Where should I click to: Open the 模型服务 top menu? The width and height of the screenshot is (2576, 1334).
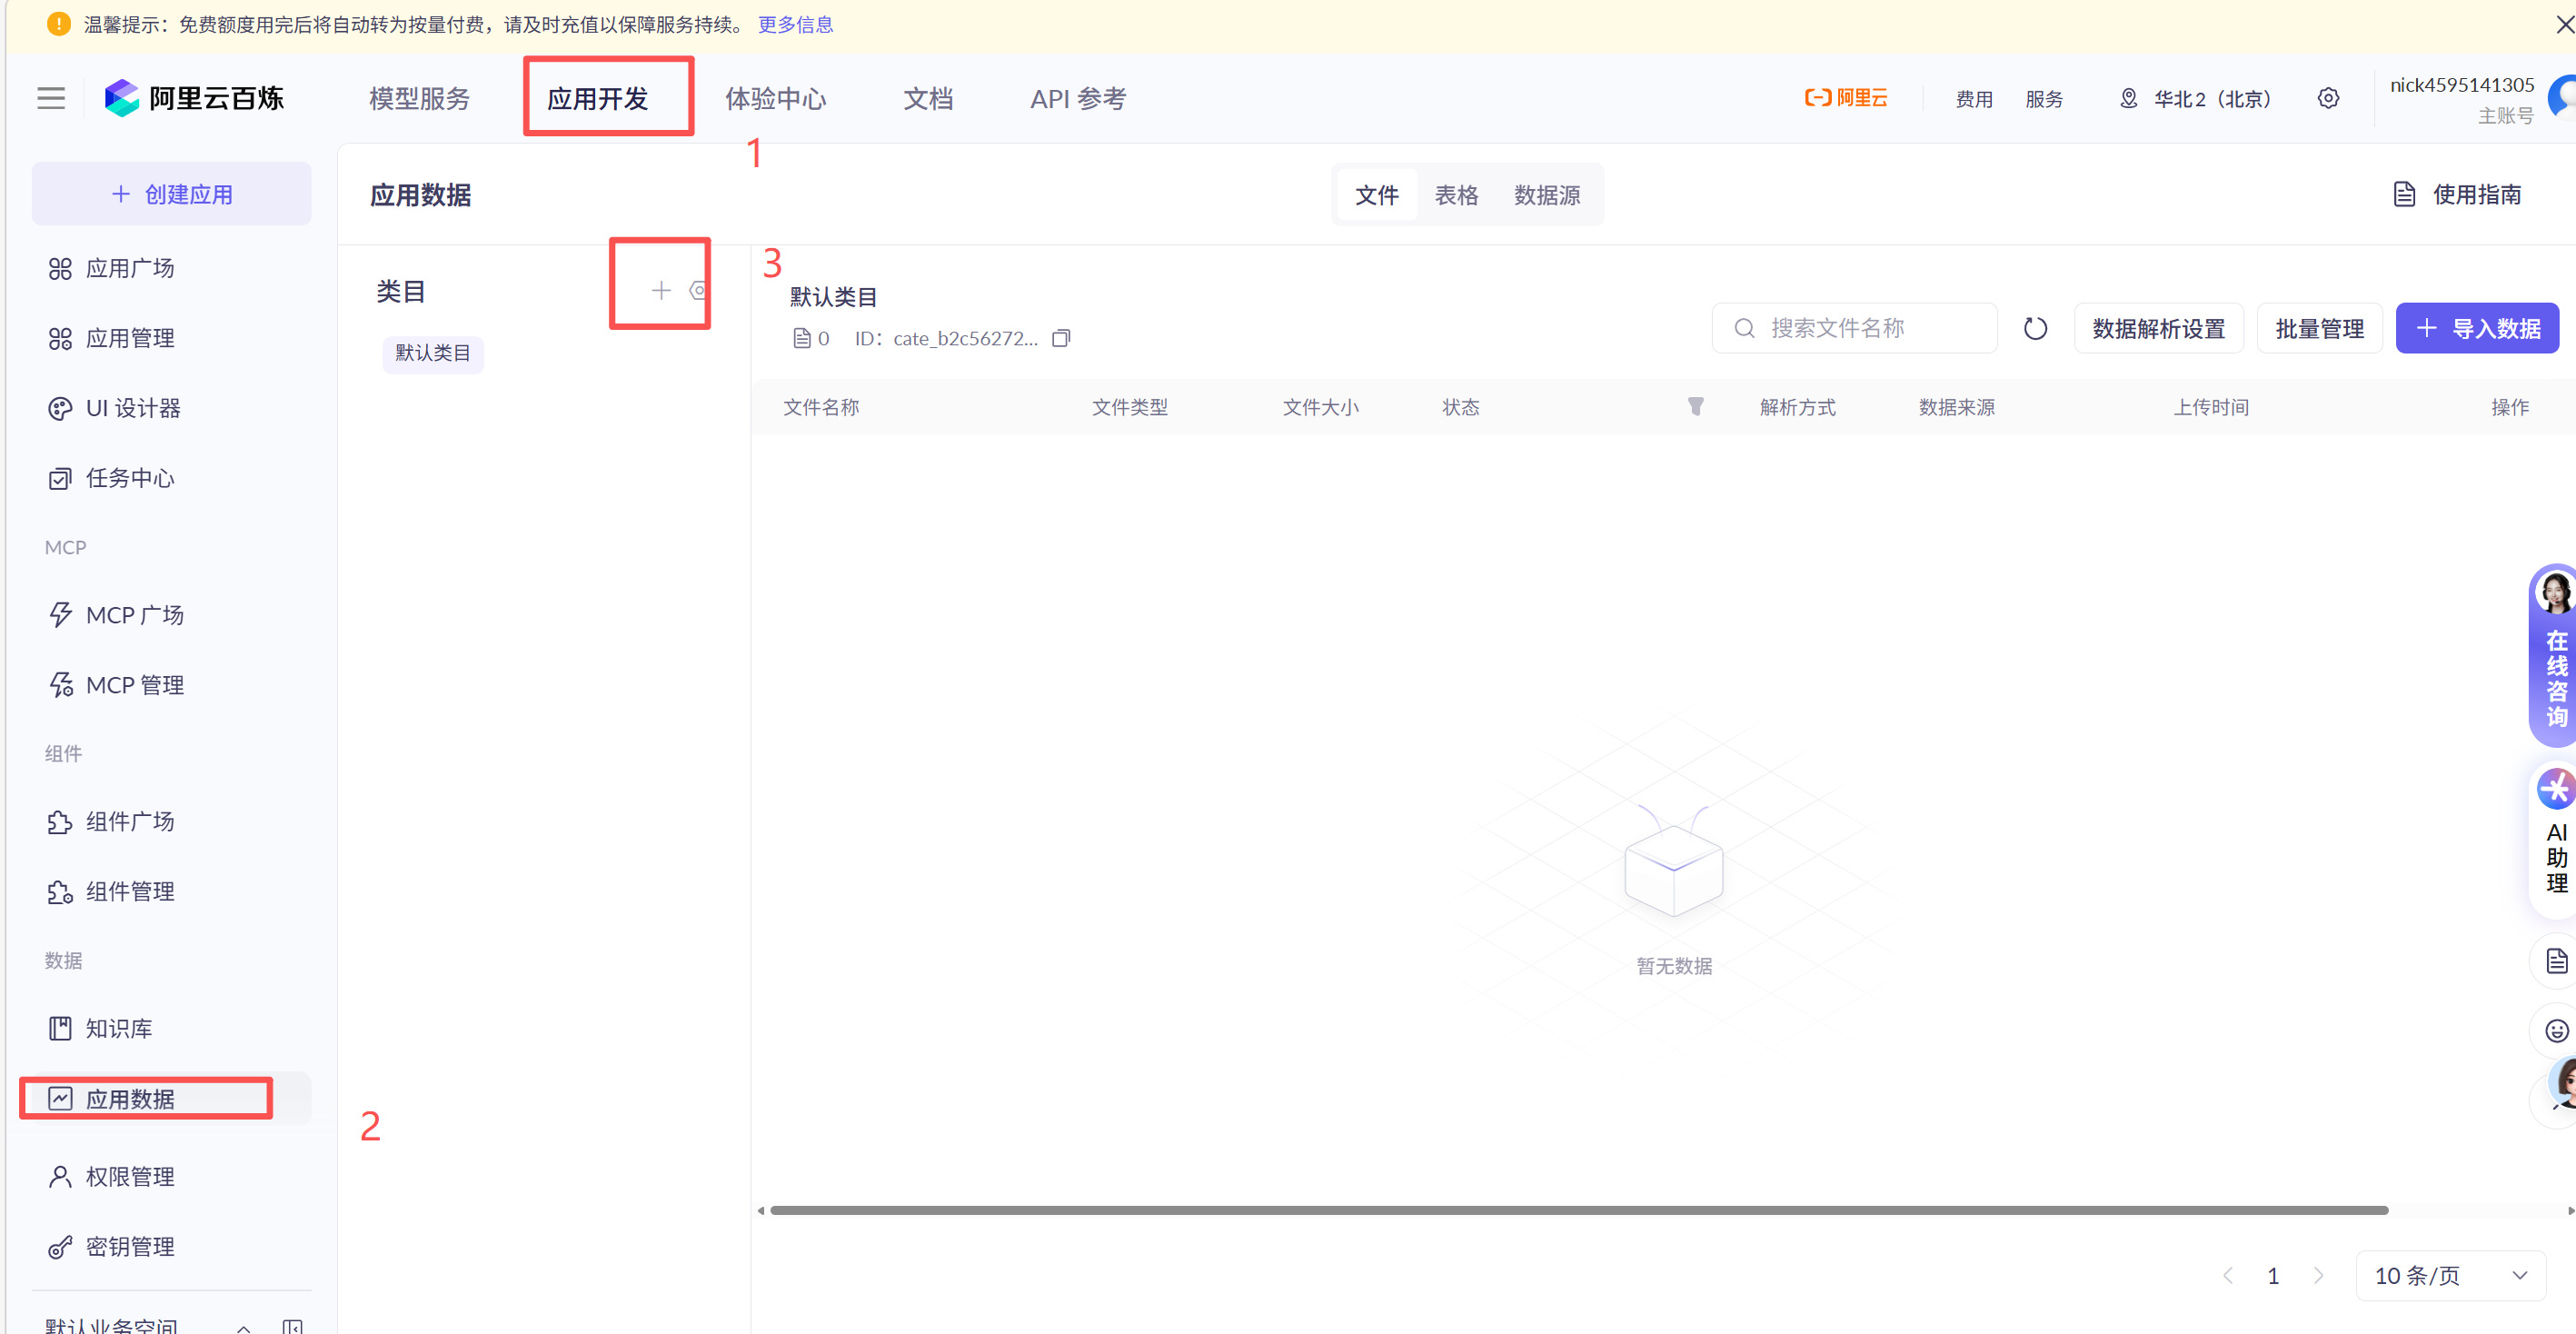[419, 98]
